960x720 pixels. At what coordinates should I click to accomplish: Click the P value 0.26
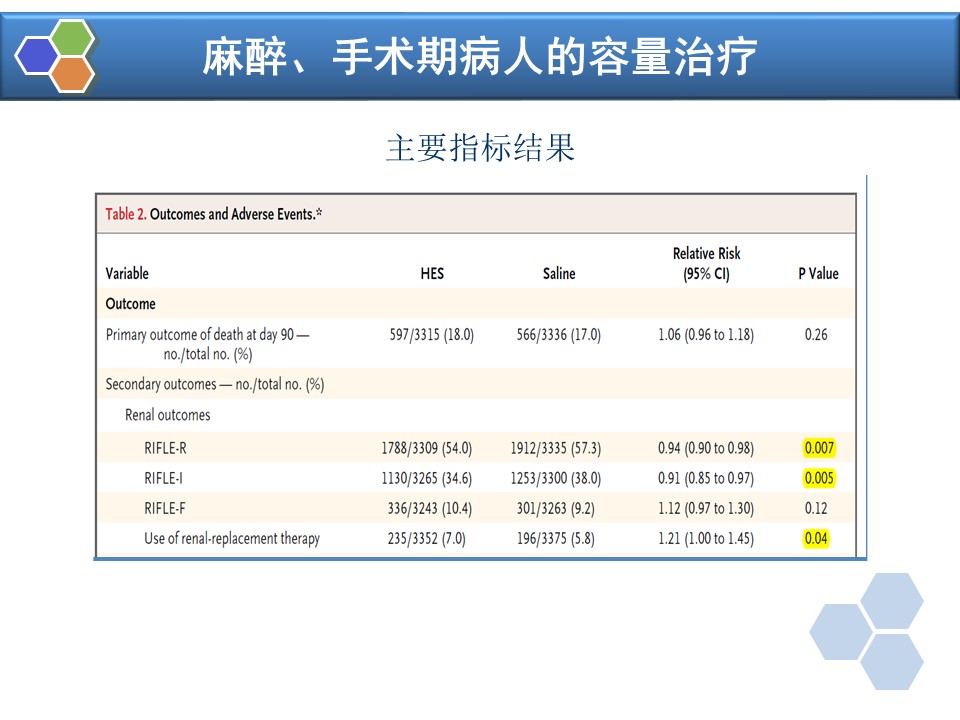point(816,335)
